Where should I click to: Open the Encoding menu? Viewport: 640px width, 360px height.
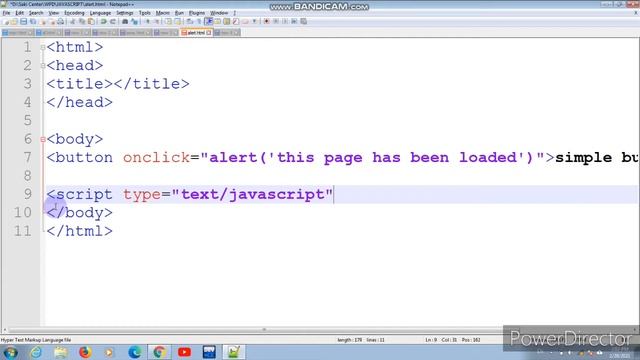(74, 13)
